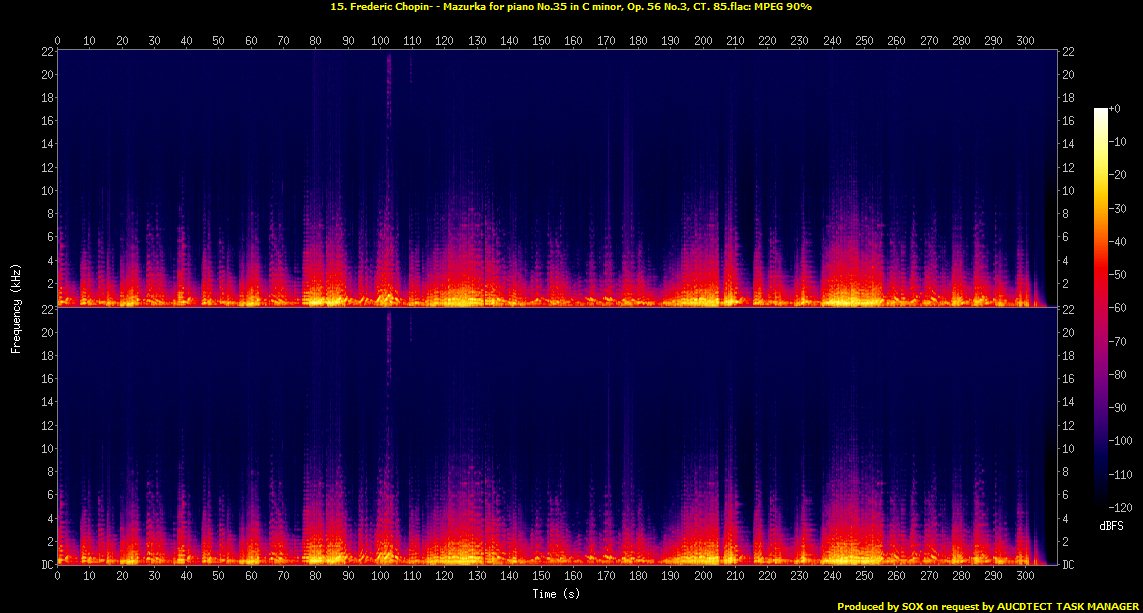Click the 0 mark on the top time axis
The height and width of the screenshot is (613, 1143).
pos(58,41)
